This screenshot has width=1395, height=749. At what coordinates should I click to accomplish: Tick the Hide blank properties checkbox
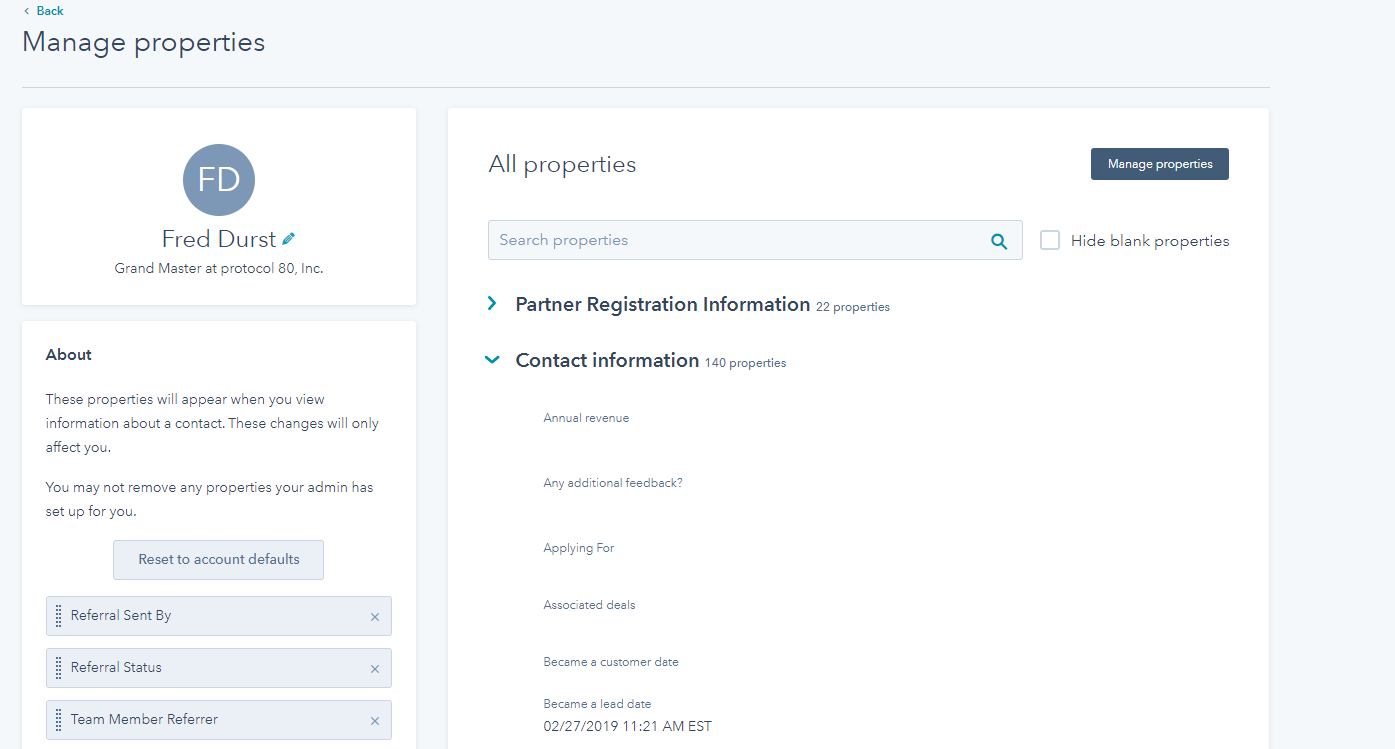(1050, 240)
